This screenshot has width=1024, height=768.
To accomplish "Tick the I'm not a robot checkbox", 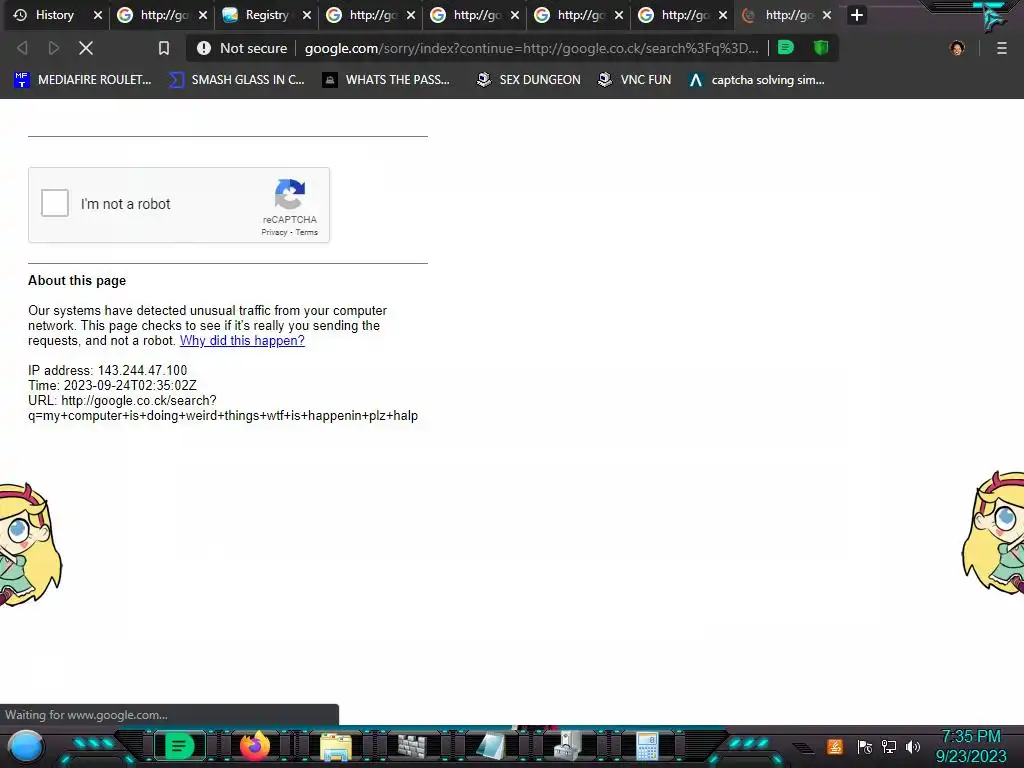I will (x=55, y=203).
